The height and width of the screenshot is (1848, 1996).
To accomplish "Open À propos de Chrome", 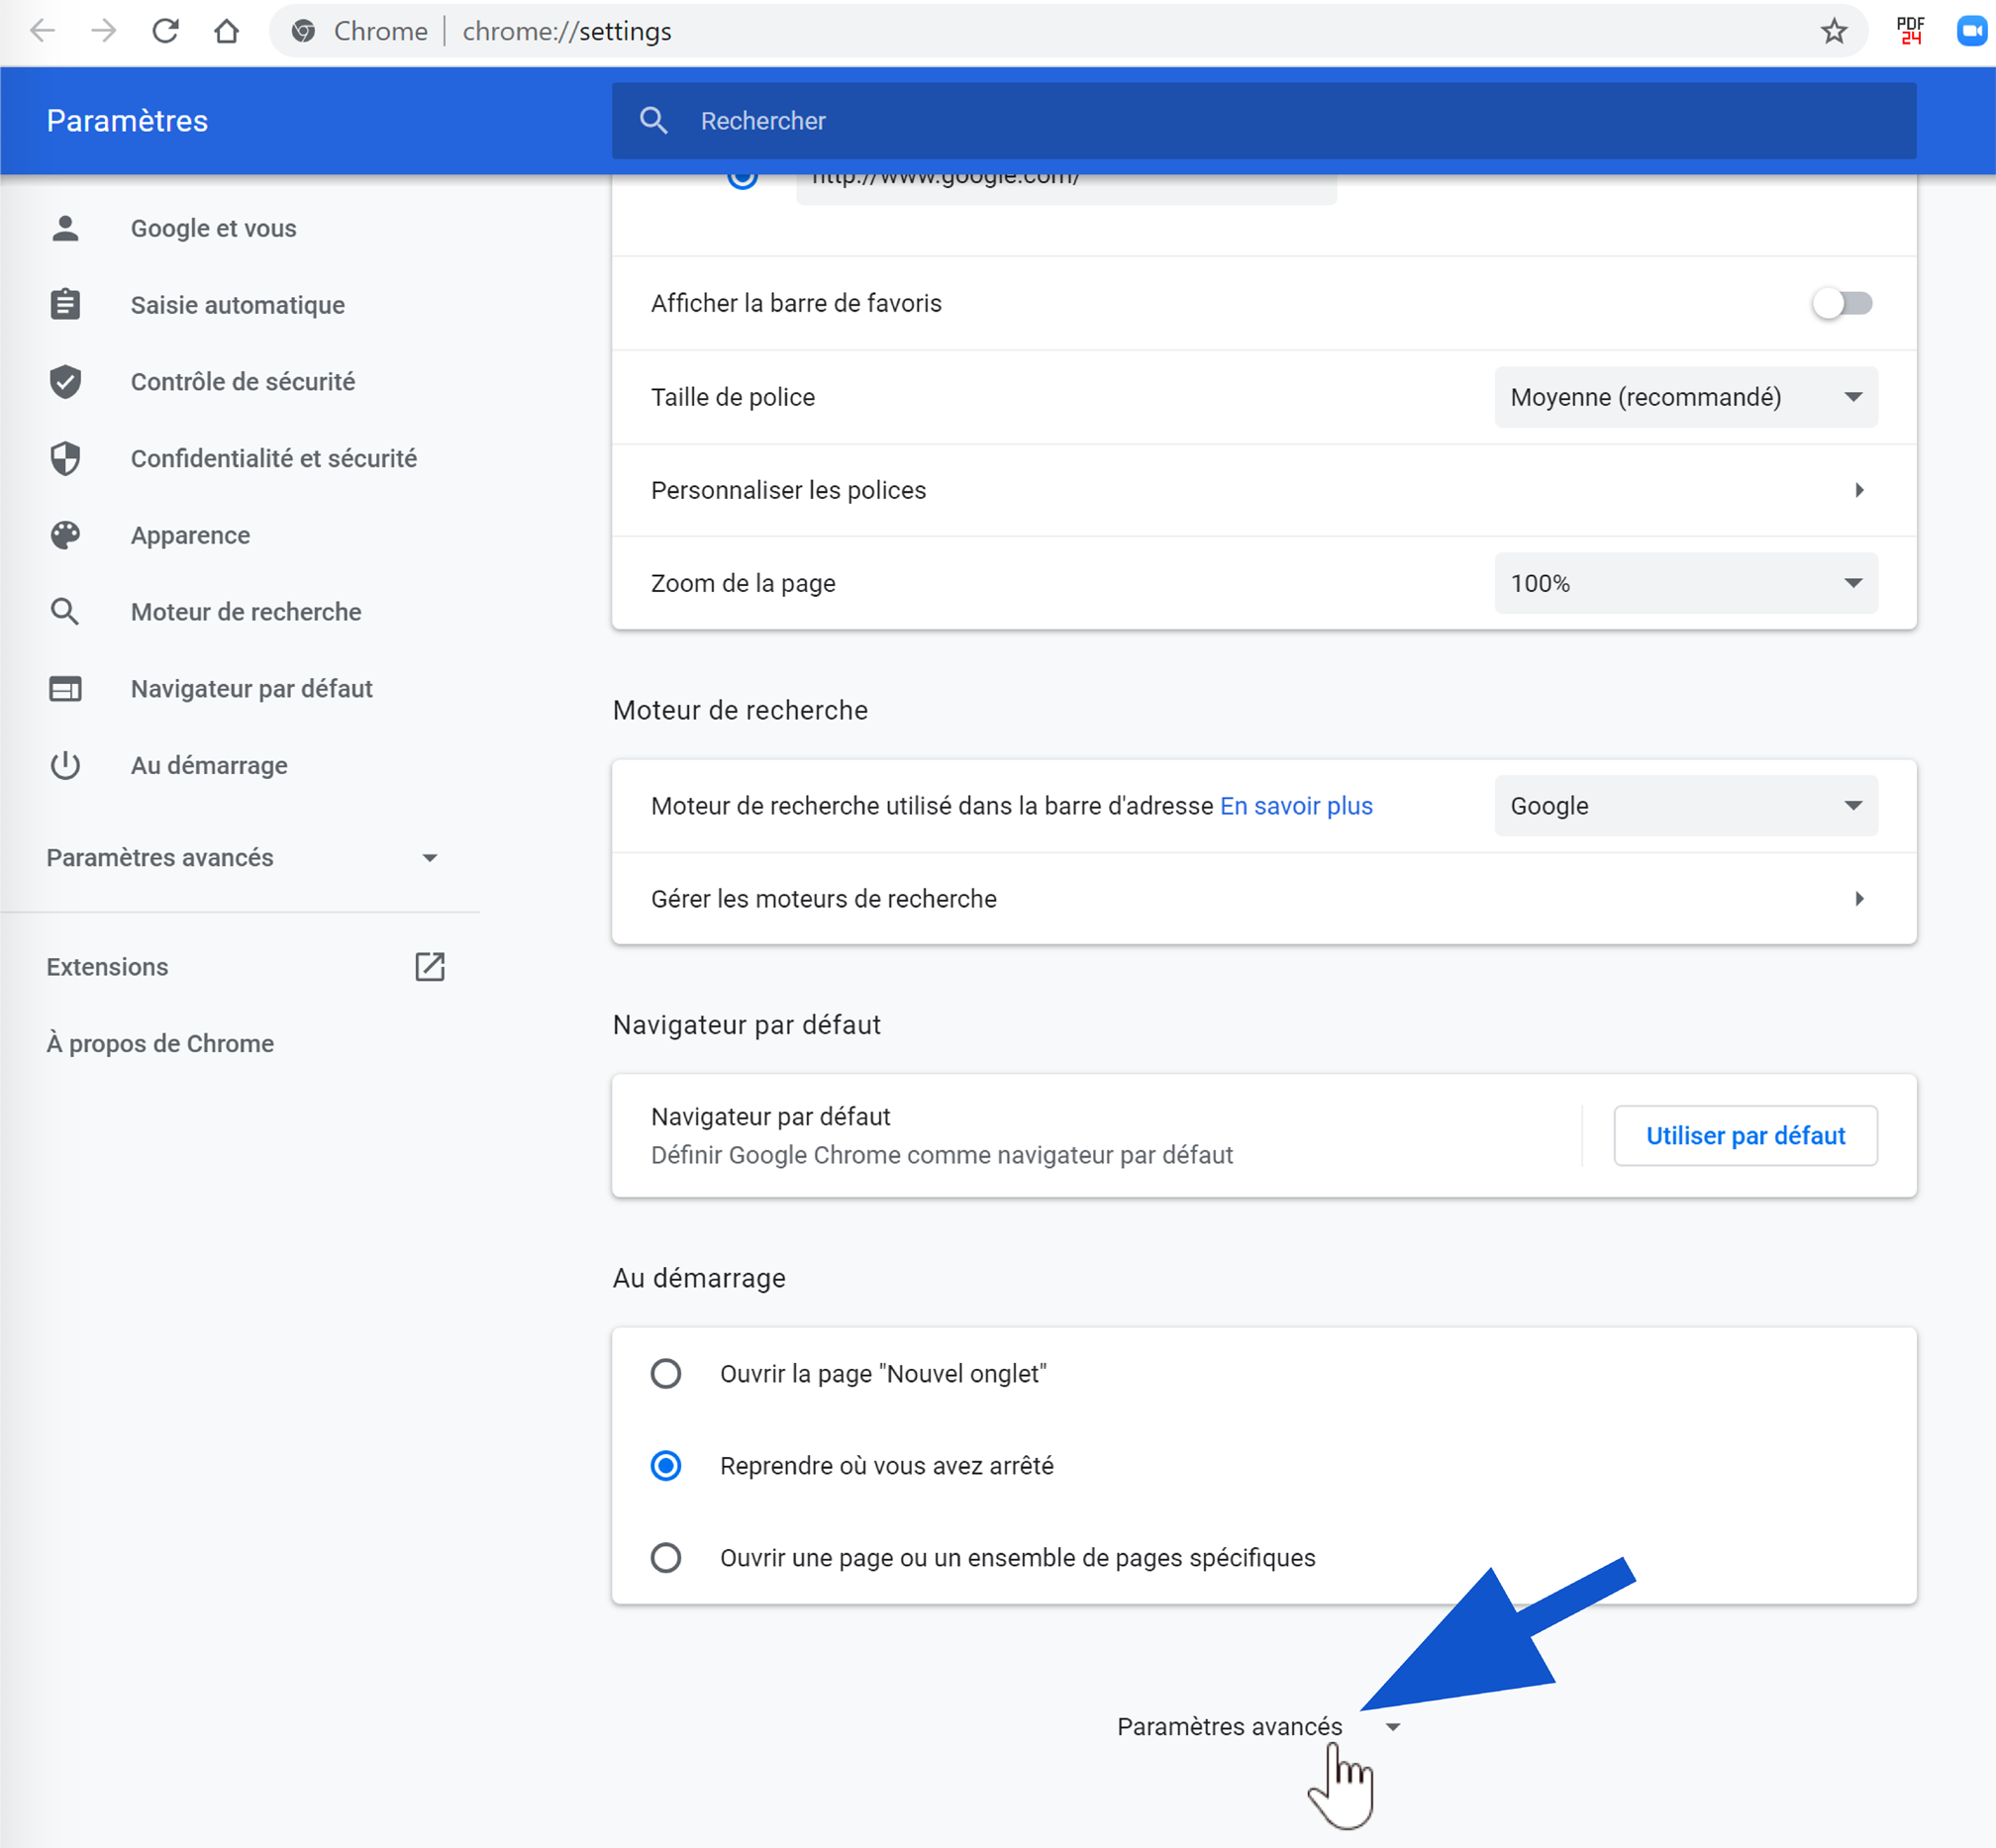I will pyautogui.click(x=160, y=1043).
